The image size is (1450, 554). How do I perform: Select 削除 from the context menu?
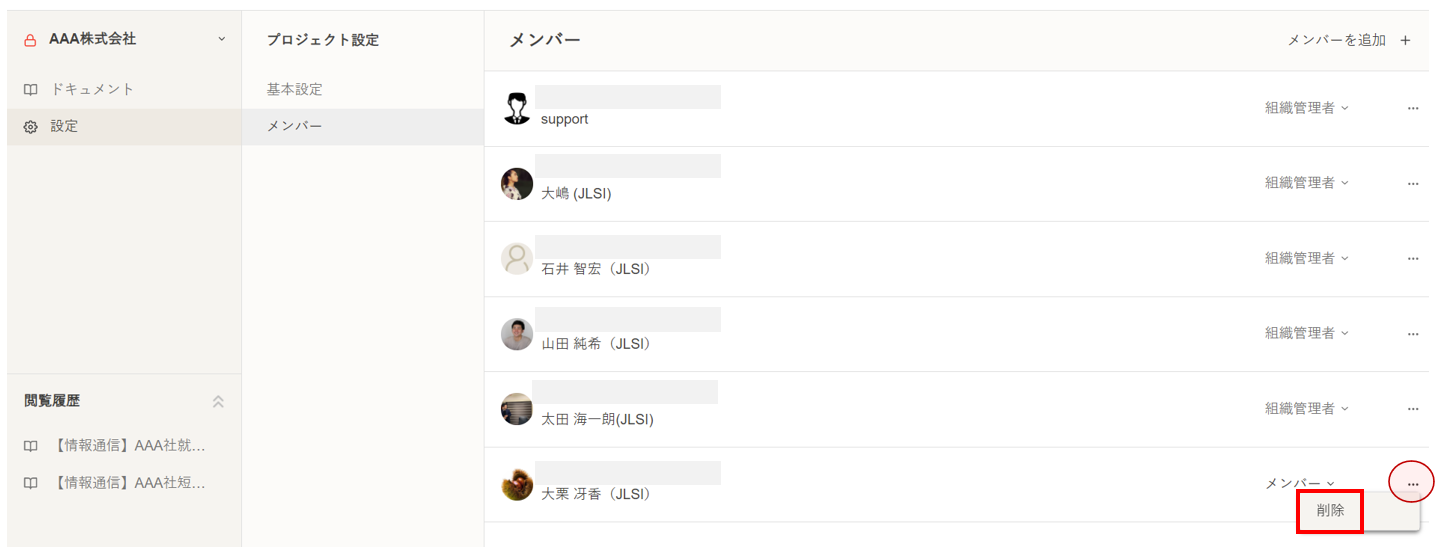point(1330,510)
